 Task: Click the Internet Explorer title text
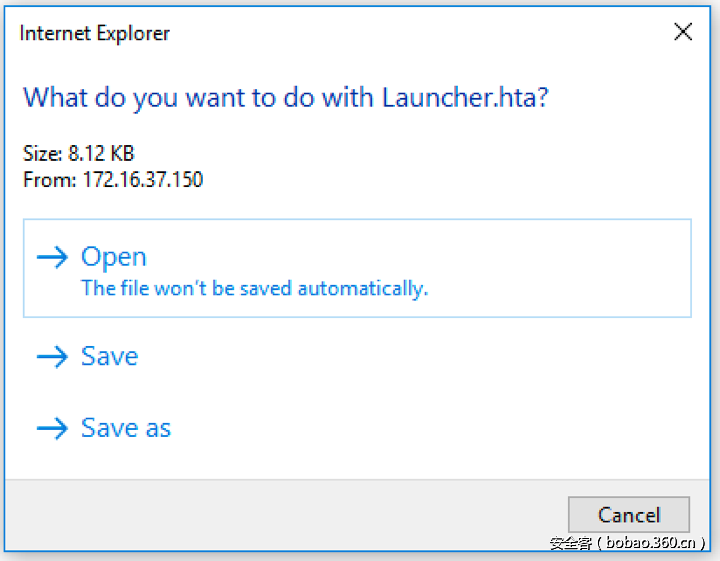(x=95, y=33)
